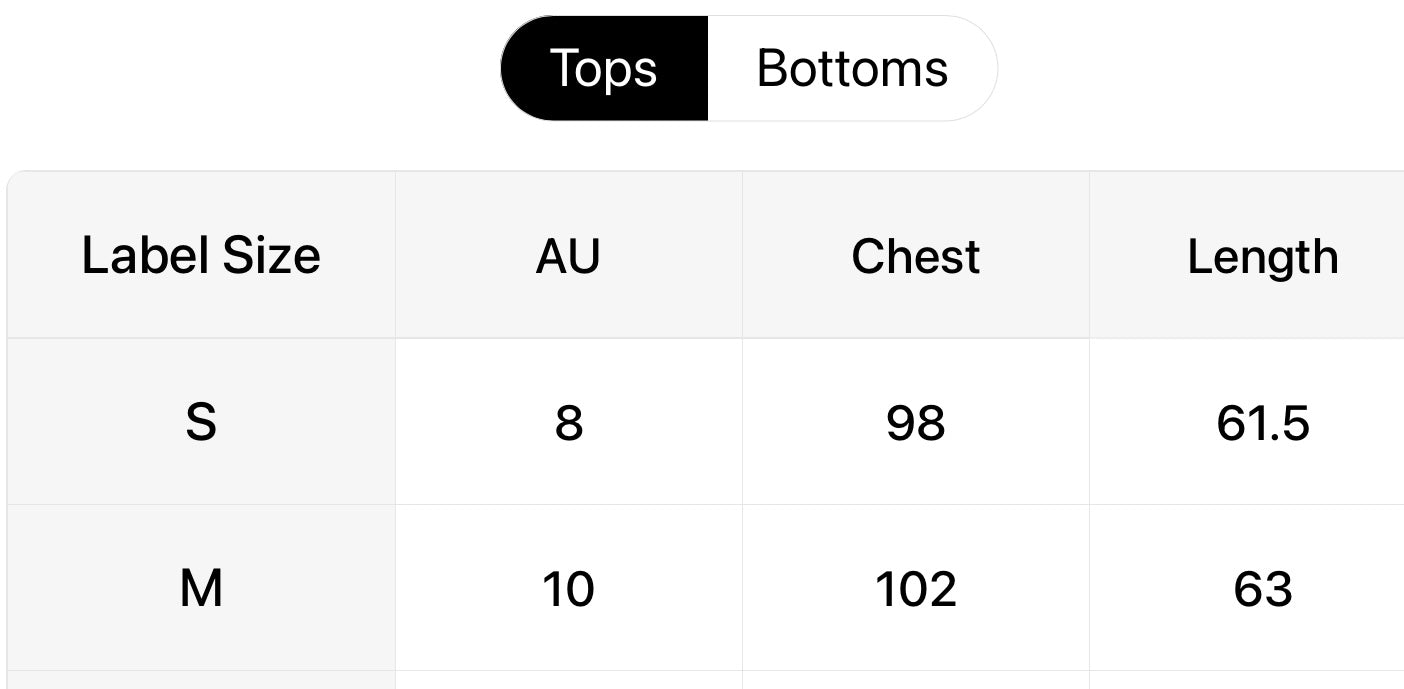The height and width of the screenshot is (689, 1404).
Task: Activate the black Tops toggle segment
Action: 604,69
